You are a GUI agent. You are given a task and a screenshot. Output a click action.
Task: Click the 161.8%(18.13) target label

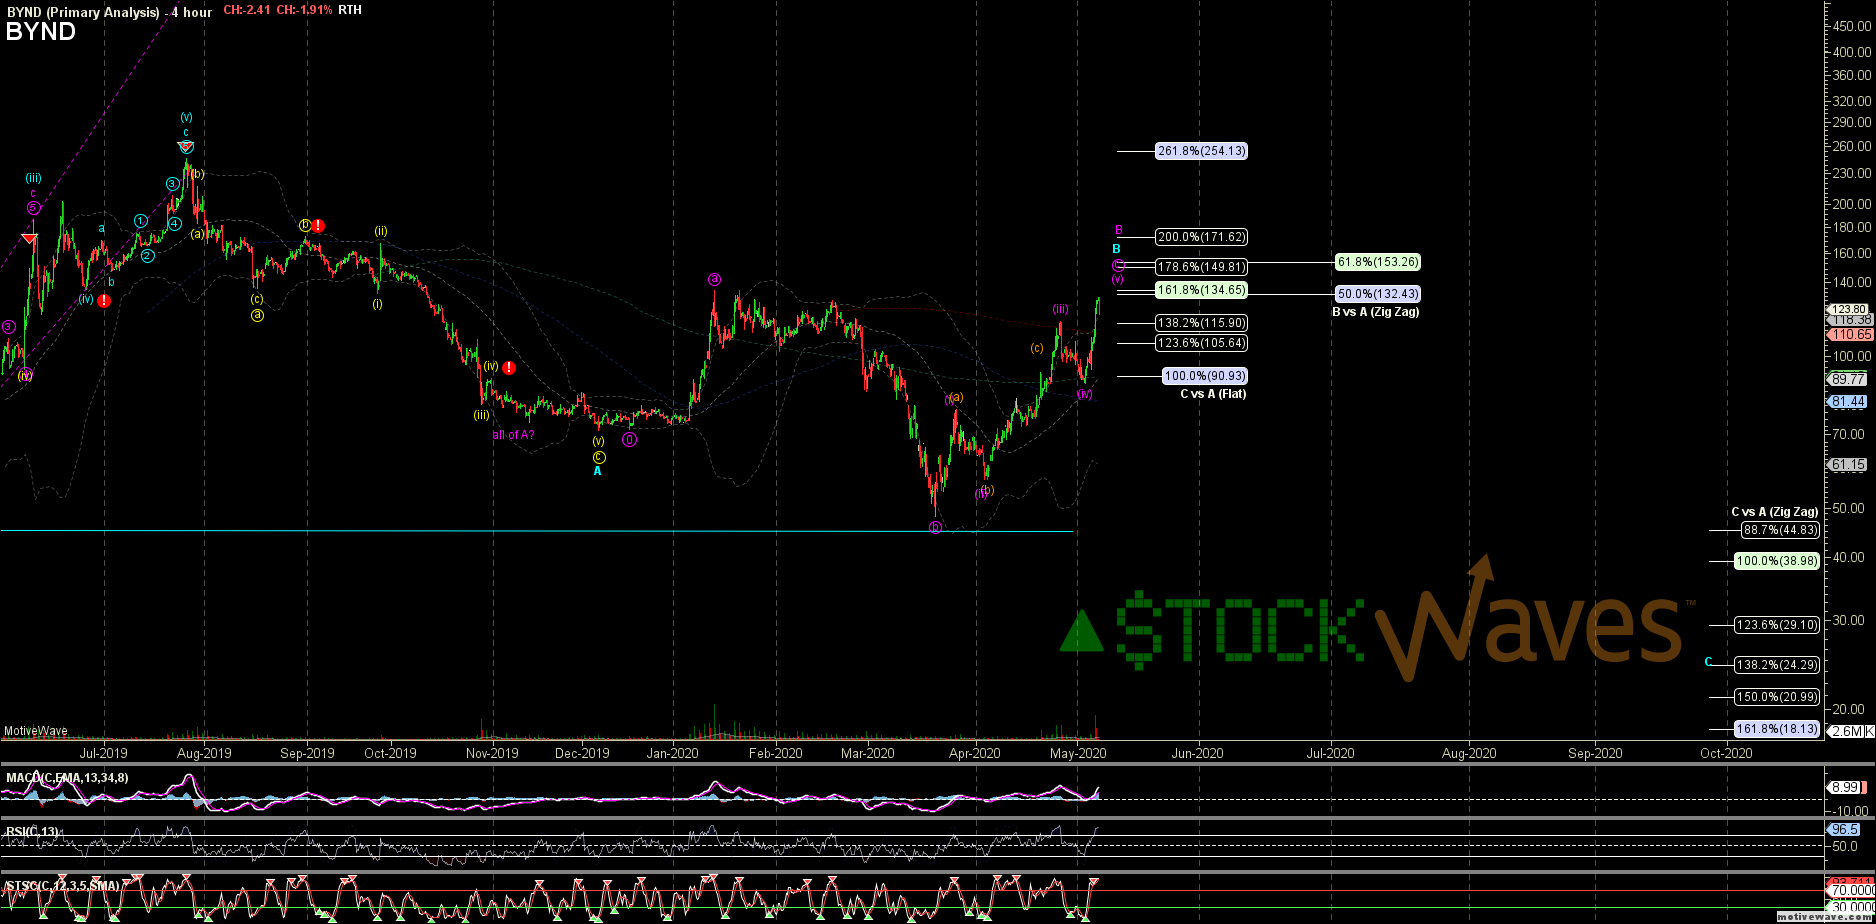[x=1777, y=729]
